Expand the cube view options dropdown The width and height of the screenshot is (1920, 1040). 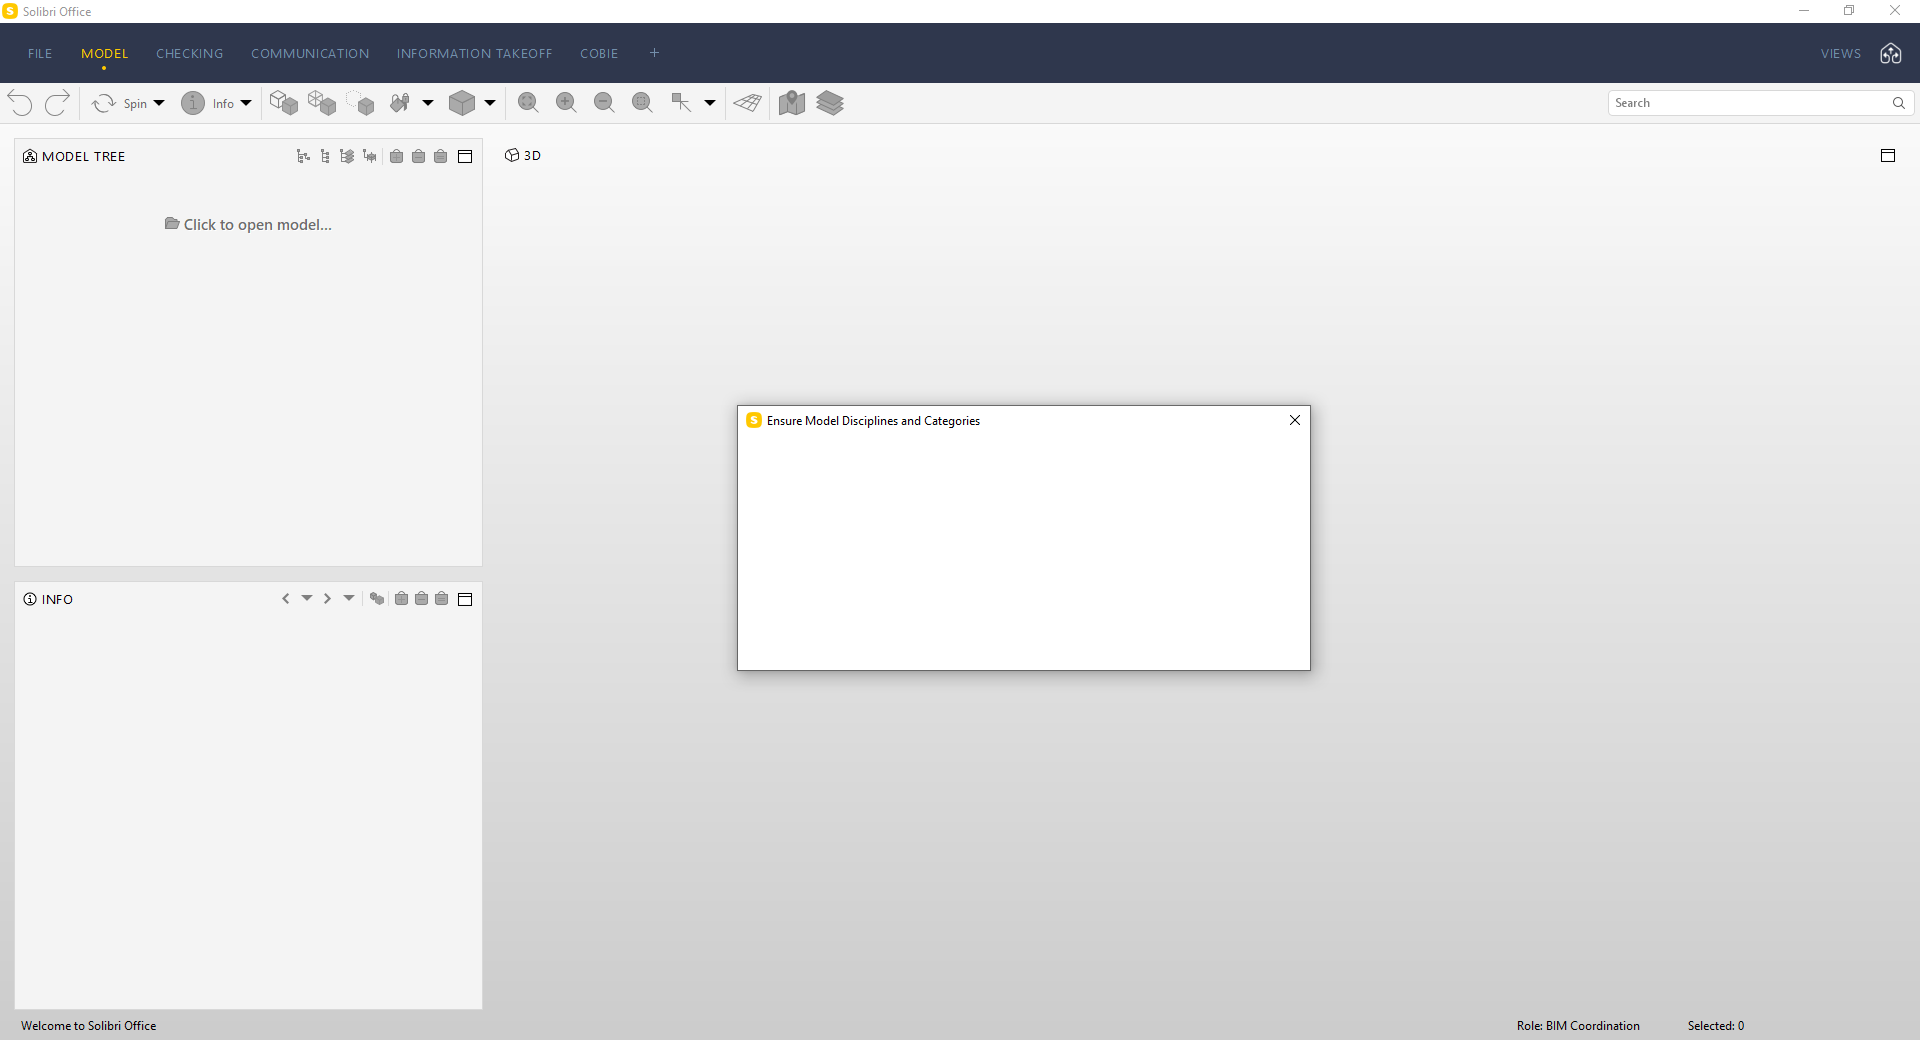click(490, 103)
